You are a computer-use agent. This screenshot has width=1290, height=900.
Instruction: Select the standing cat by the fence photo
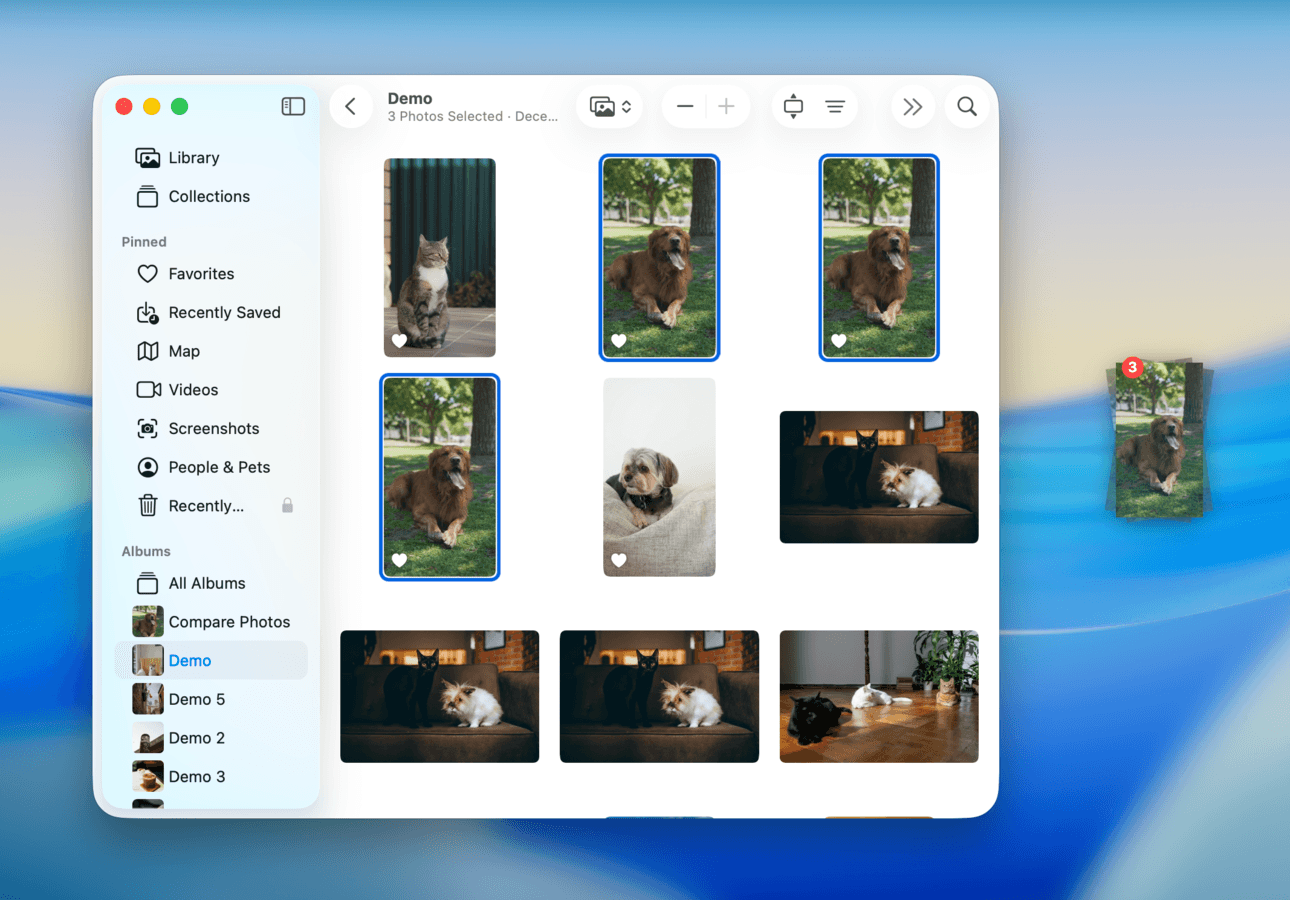point(440,257)
